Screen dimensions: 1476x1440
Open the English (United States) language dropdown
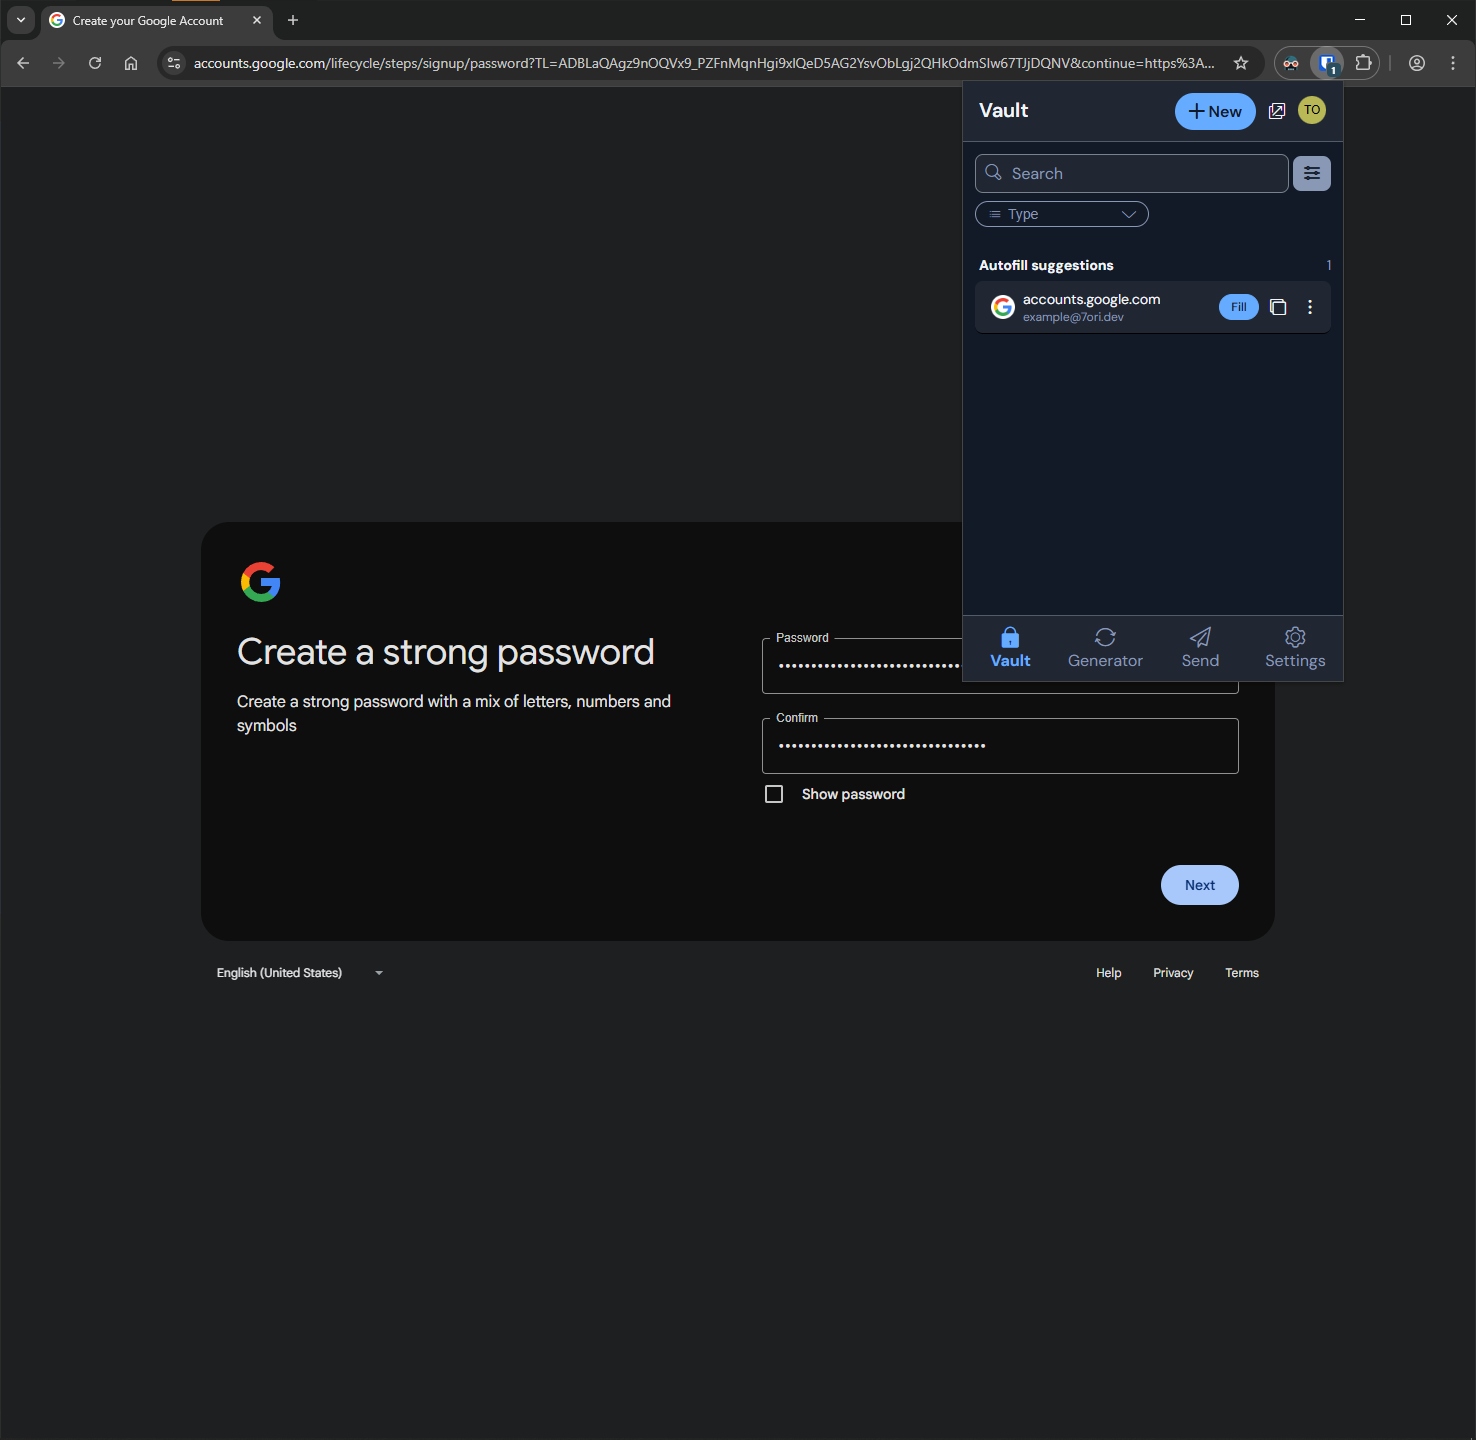(299, 973)
